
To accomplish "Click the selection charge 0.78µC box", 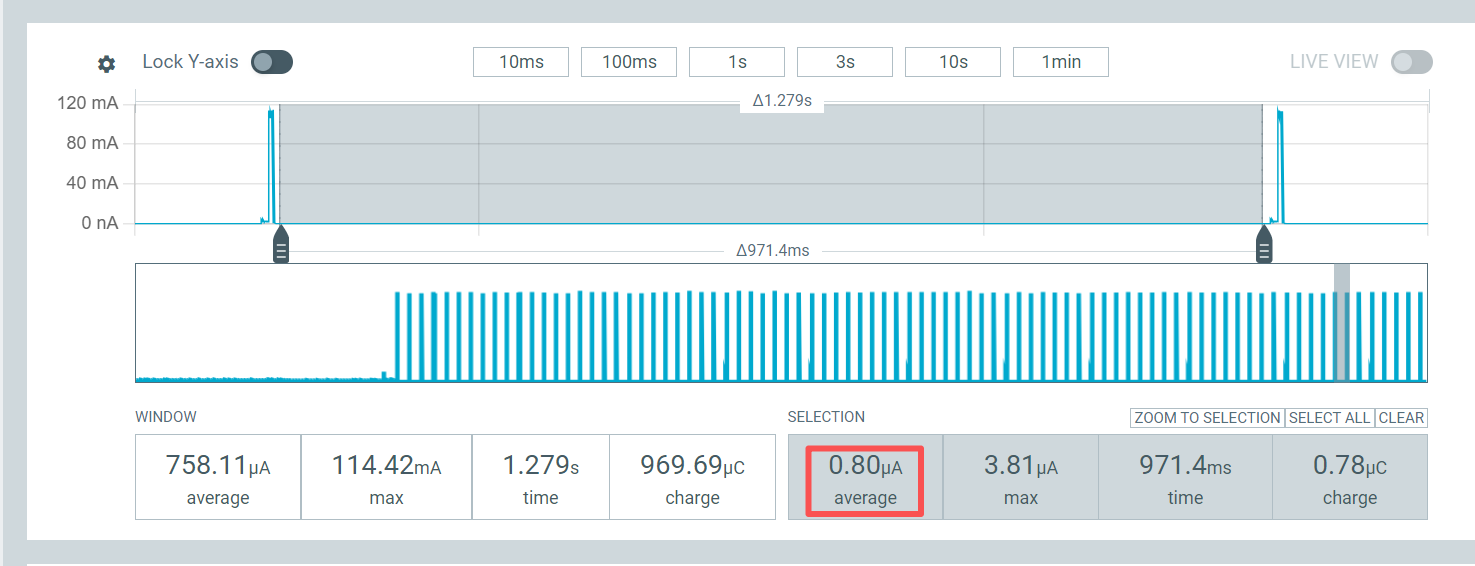I will [1349, 477].
